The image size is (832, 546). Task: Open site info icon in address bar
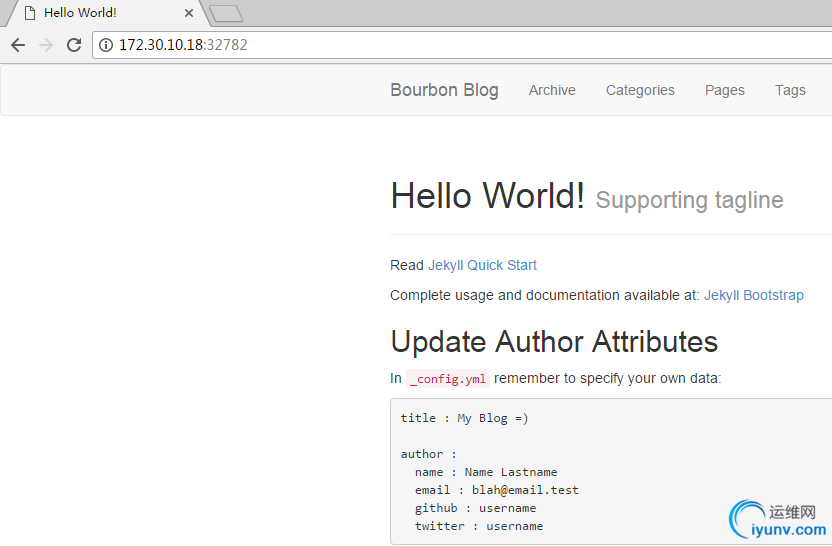pyautogui.click(x=106, y=45)
